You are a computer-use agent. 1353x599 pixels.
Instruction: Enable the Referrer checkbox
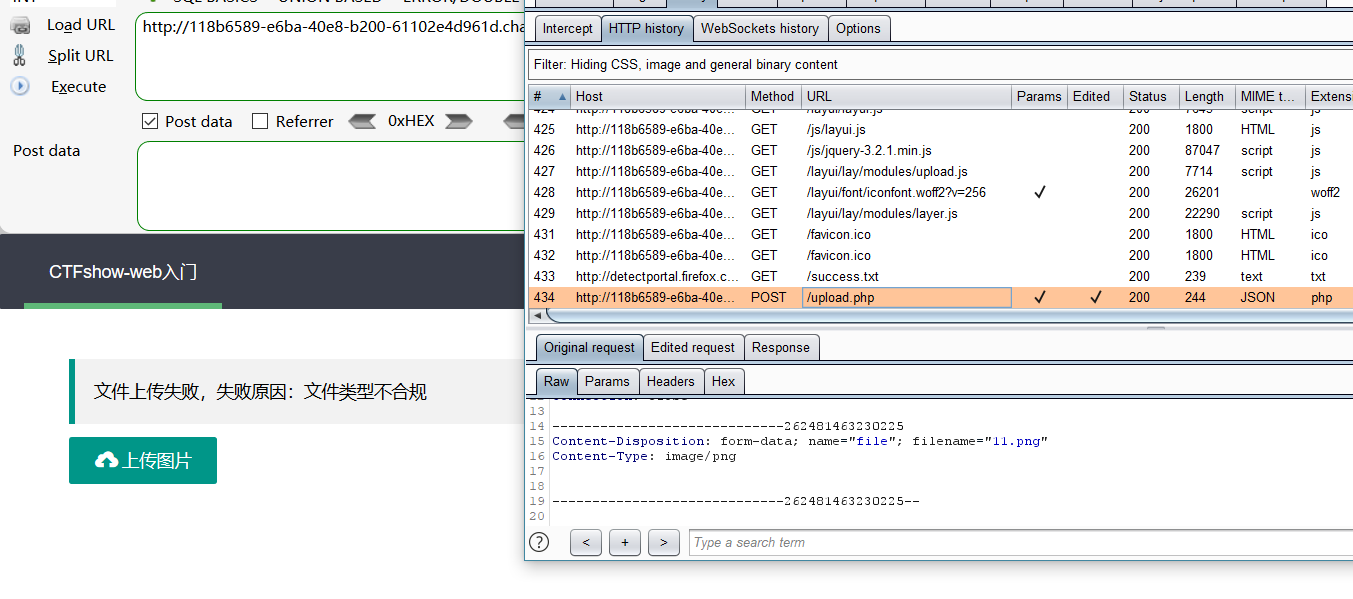coord(260,121)
